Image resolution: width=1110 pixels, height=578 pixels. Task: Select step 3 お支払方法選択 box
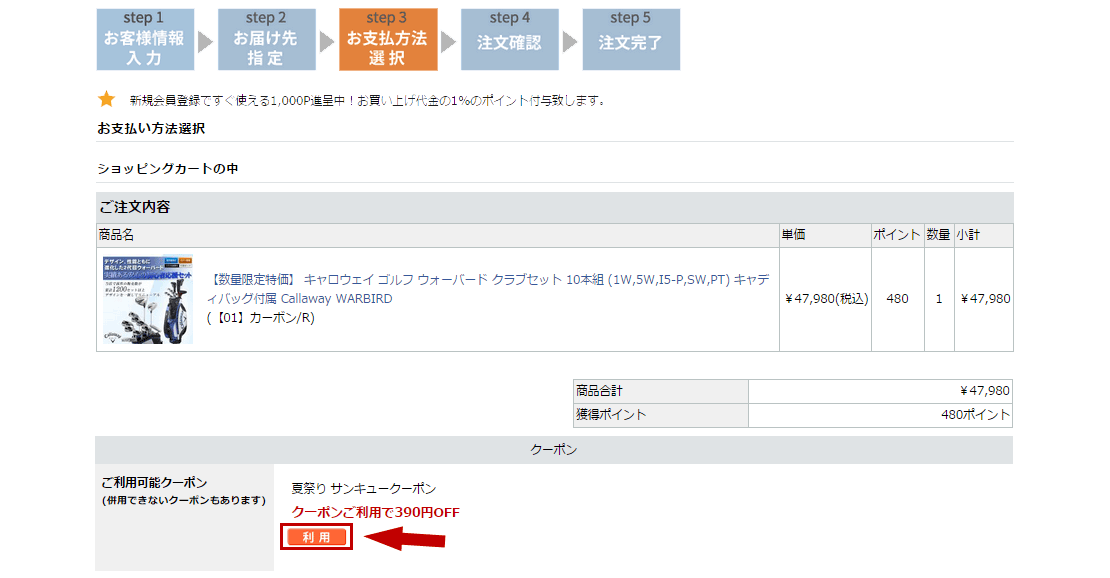388,39
